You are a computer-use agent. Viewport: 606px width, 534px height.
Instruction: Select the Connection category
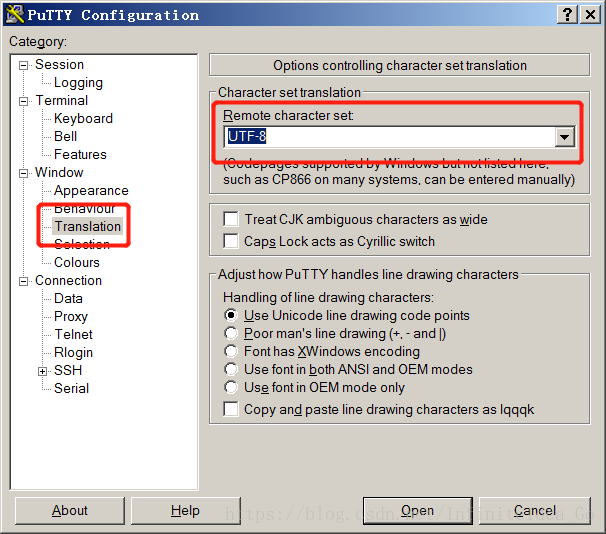click(x=68, y=281)
